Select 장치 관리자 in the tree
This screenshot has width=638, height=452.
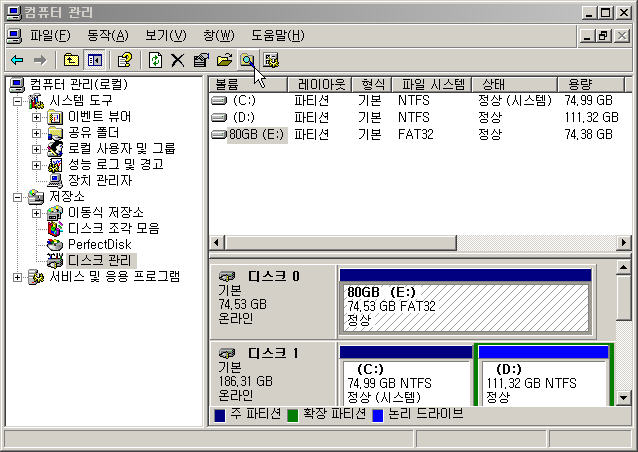point(99,181)
